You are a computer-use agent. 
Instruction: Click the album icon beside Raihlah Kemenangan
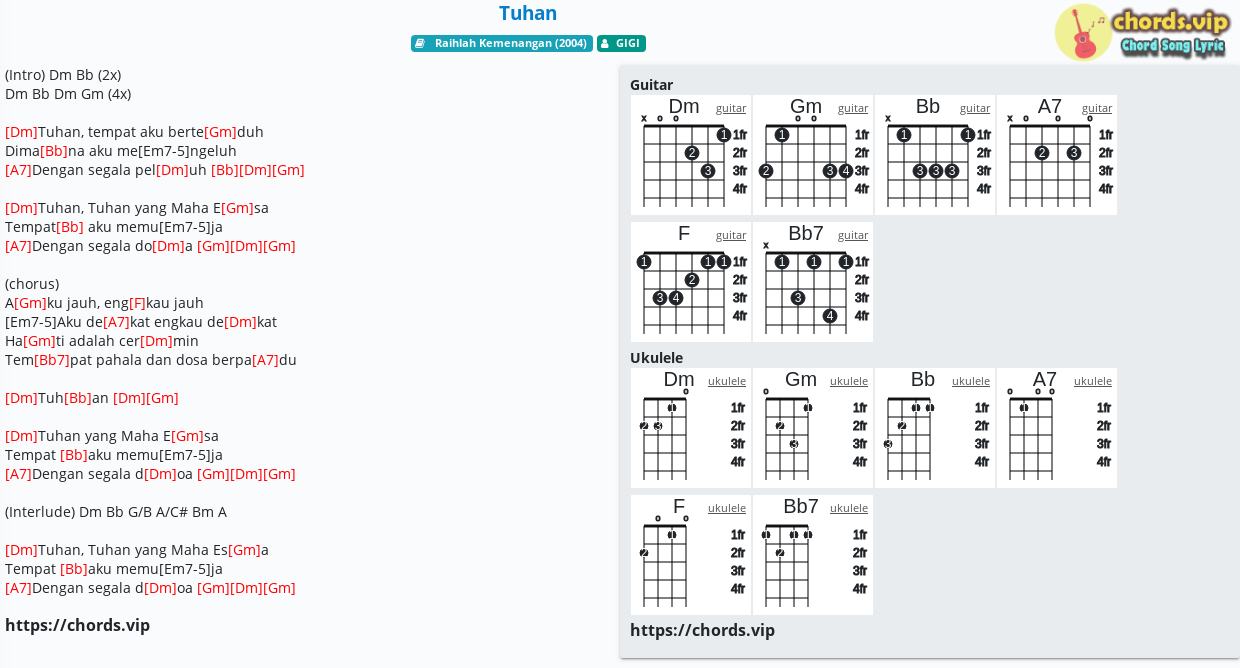(x=420, y=44)
